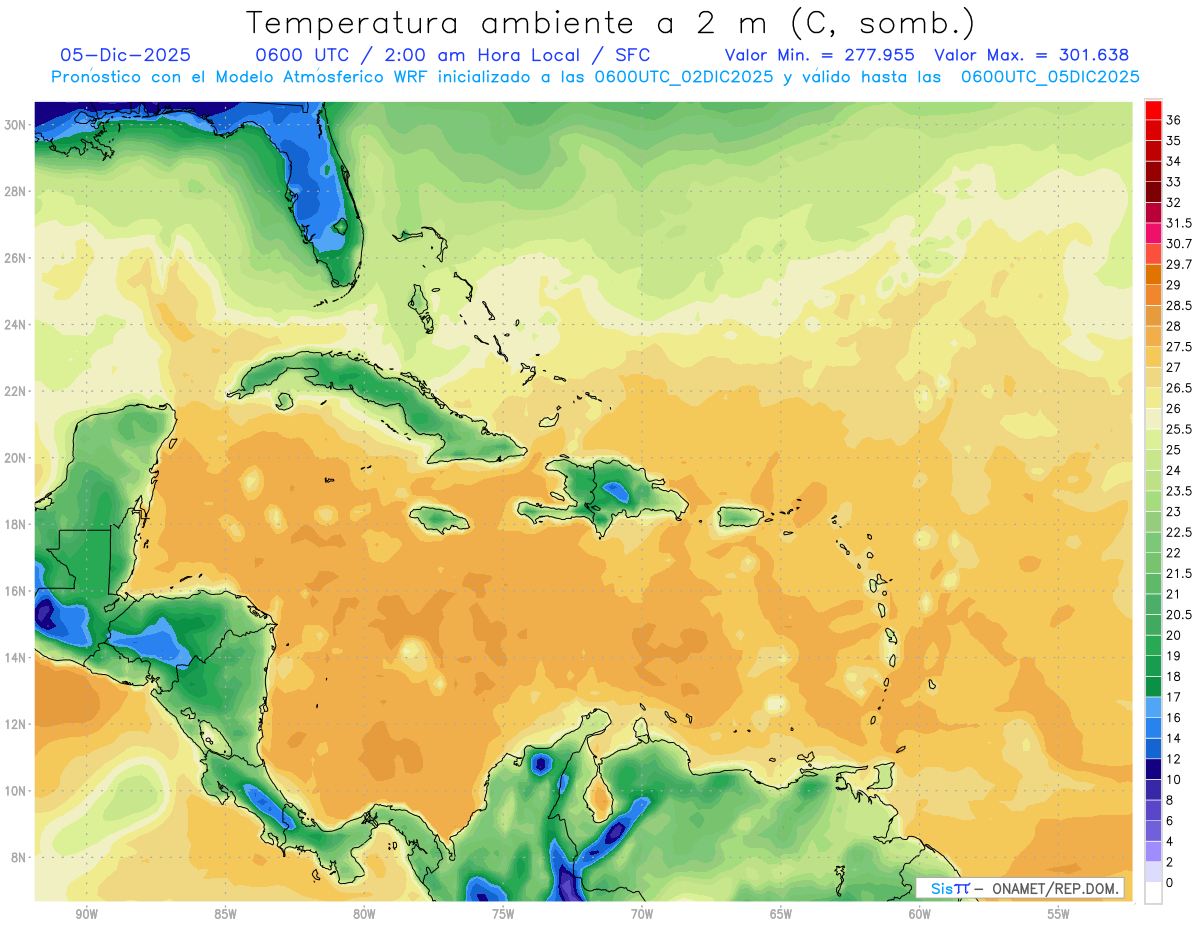Click the dark navy swatch between 10 and 12
The width and height of the screenshot is (1200, 927).
point(1153,769)
